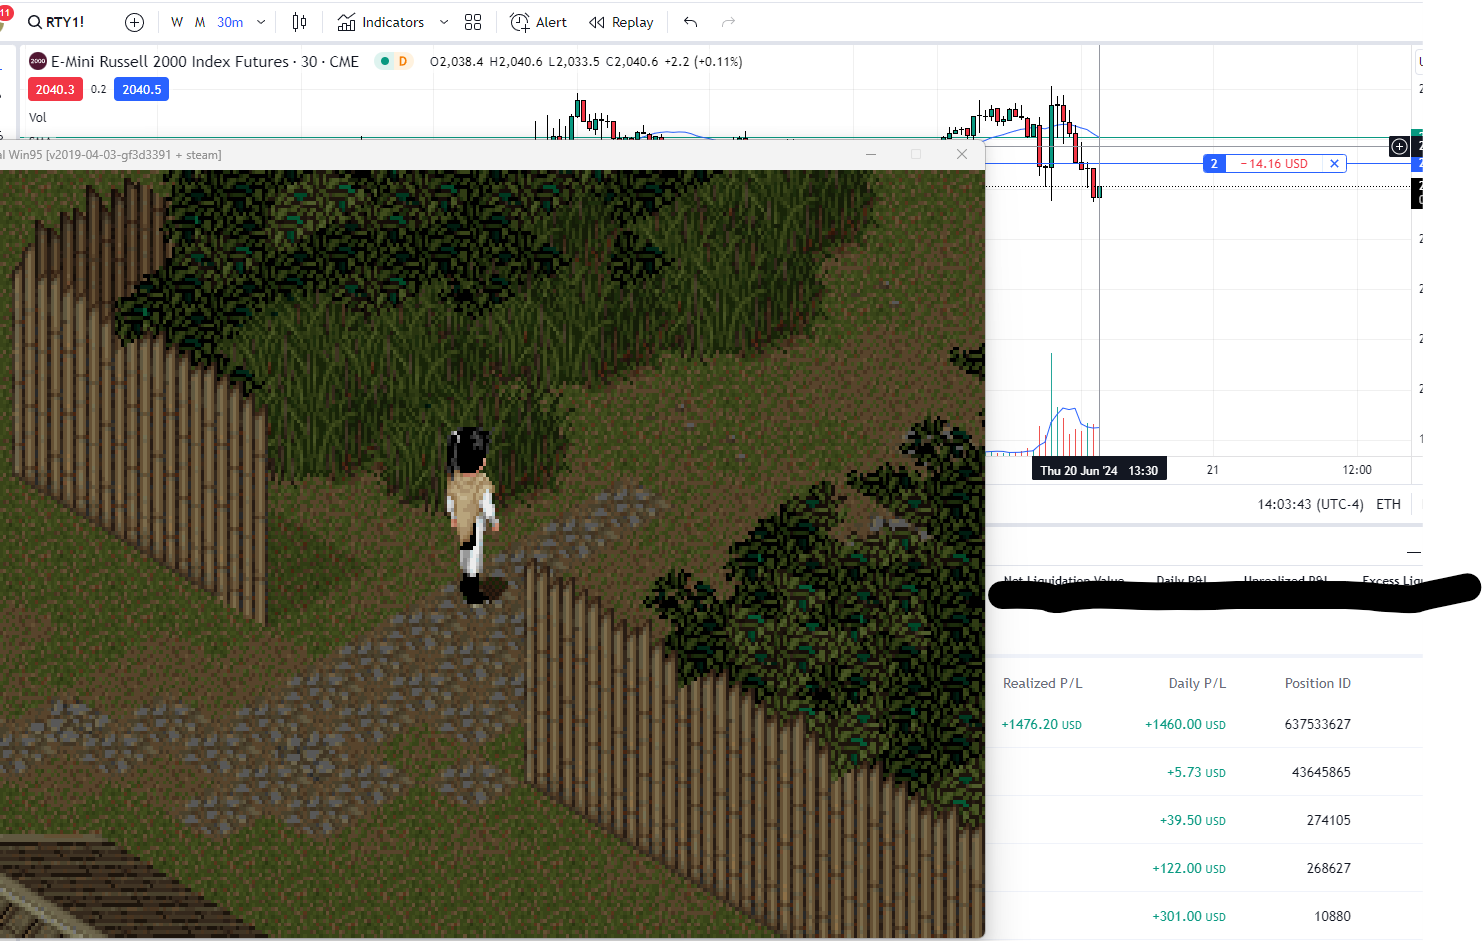Screen dimensions: 1482x941
Task: Open symbol search for RTY1!
Action: pyautogui.click(x=57, y=22)
